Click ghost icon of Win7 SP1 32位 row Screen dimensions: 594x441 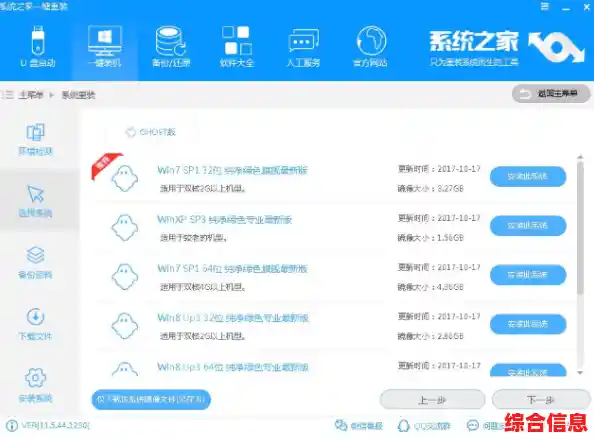125,178
